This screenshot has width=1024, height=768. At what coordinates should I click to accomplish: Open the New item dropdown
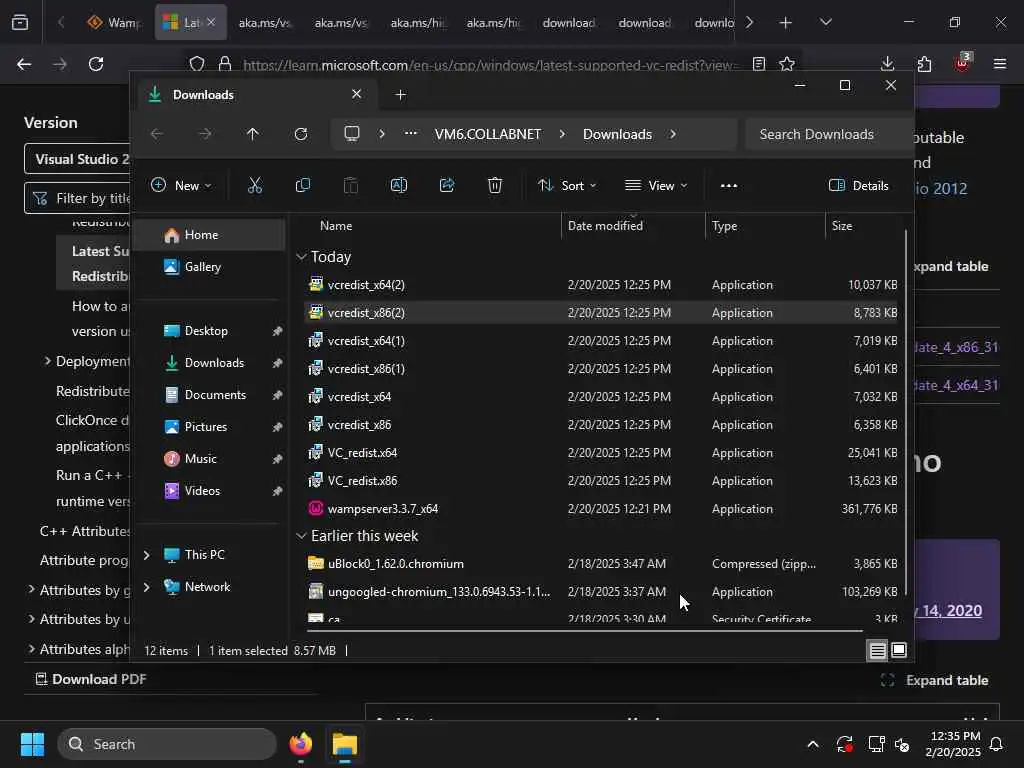(x=181, y=185)
